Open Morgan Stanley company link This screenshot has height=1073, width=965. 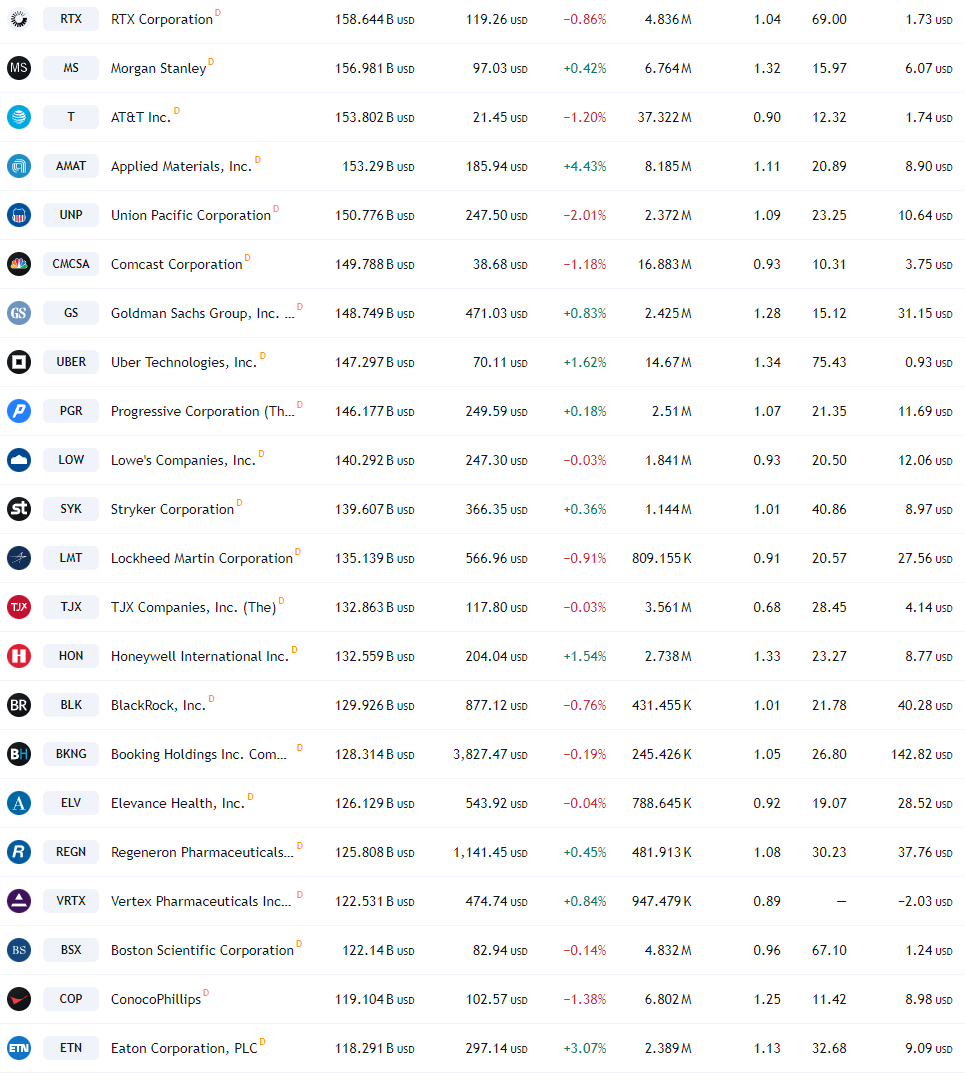click(159, 68)
